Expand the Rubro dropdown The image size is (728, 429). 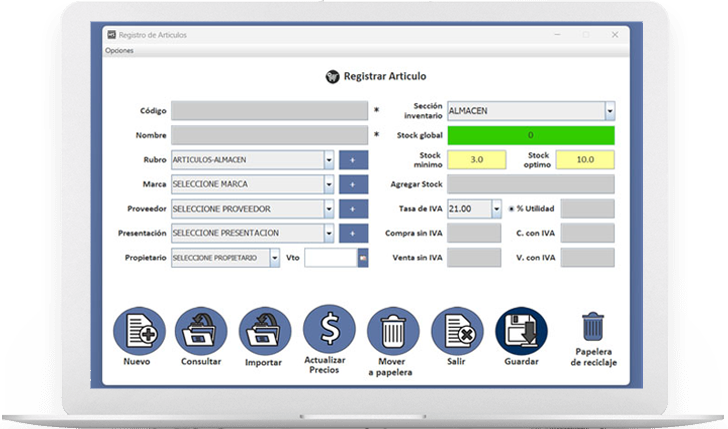pyautogui.click(x=328, y=160)
